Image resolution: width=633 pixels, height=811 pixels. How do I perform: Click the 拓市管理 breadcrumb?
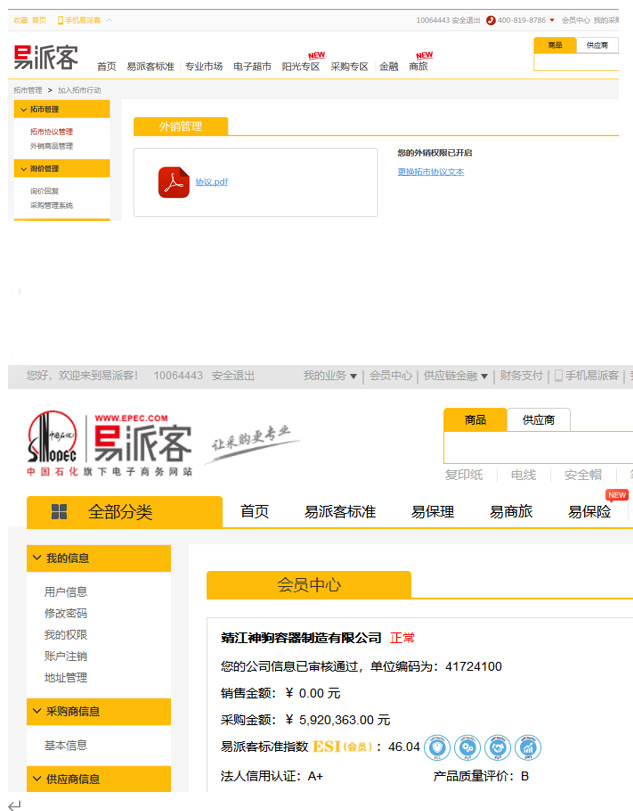[28, 90]
